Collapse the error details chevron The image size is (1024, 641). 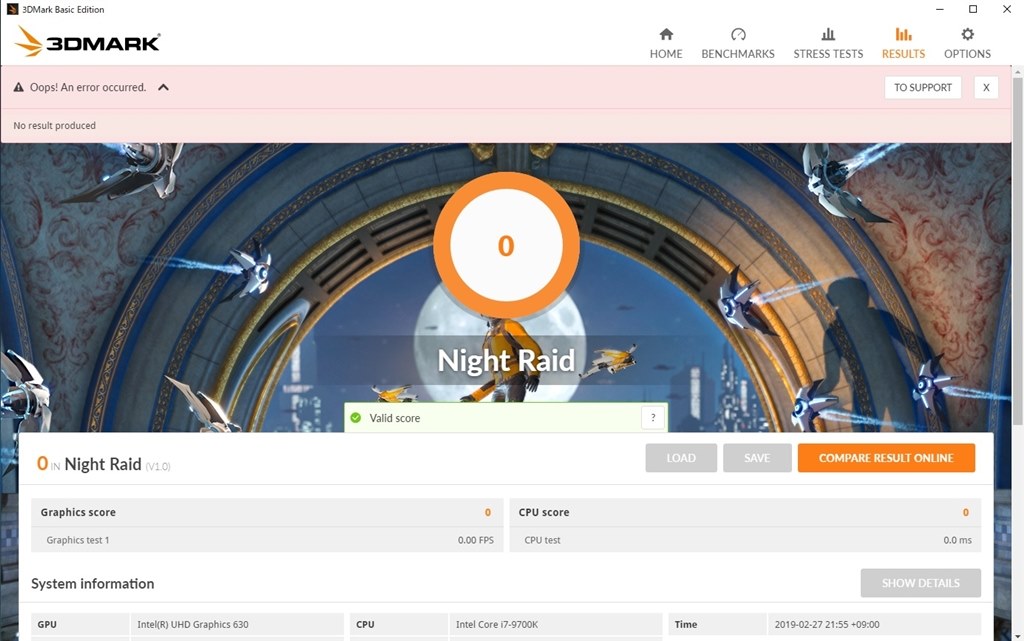coord(163,87)
